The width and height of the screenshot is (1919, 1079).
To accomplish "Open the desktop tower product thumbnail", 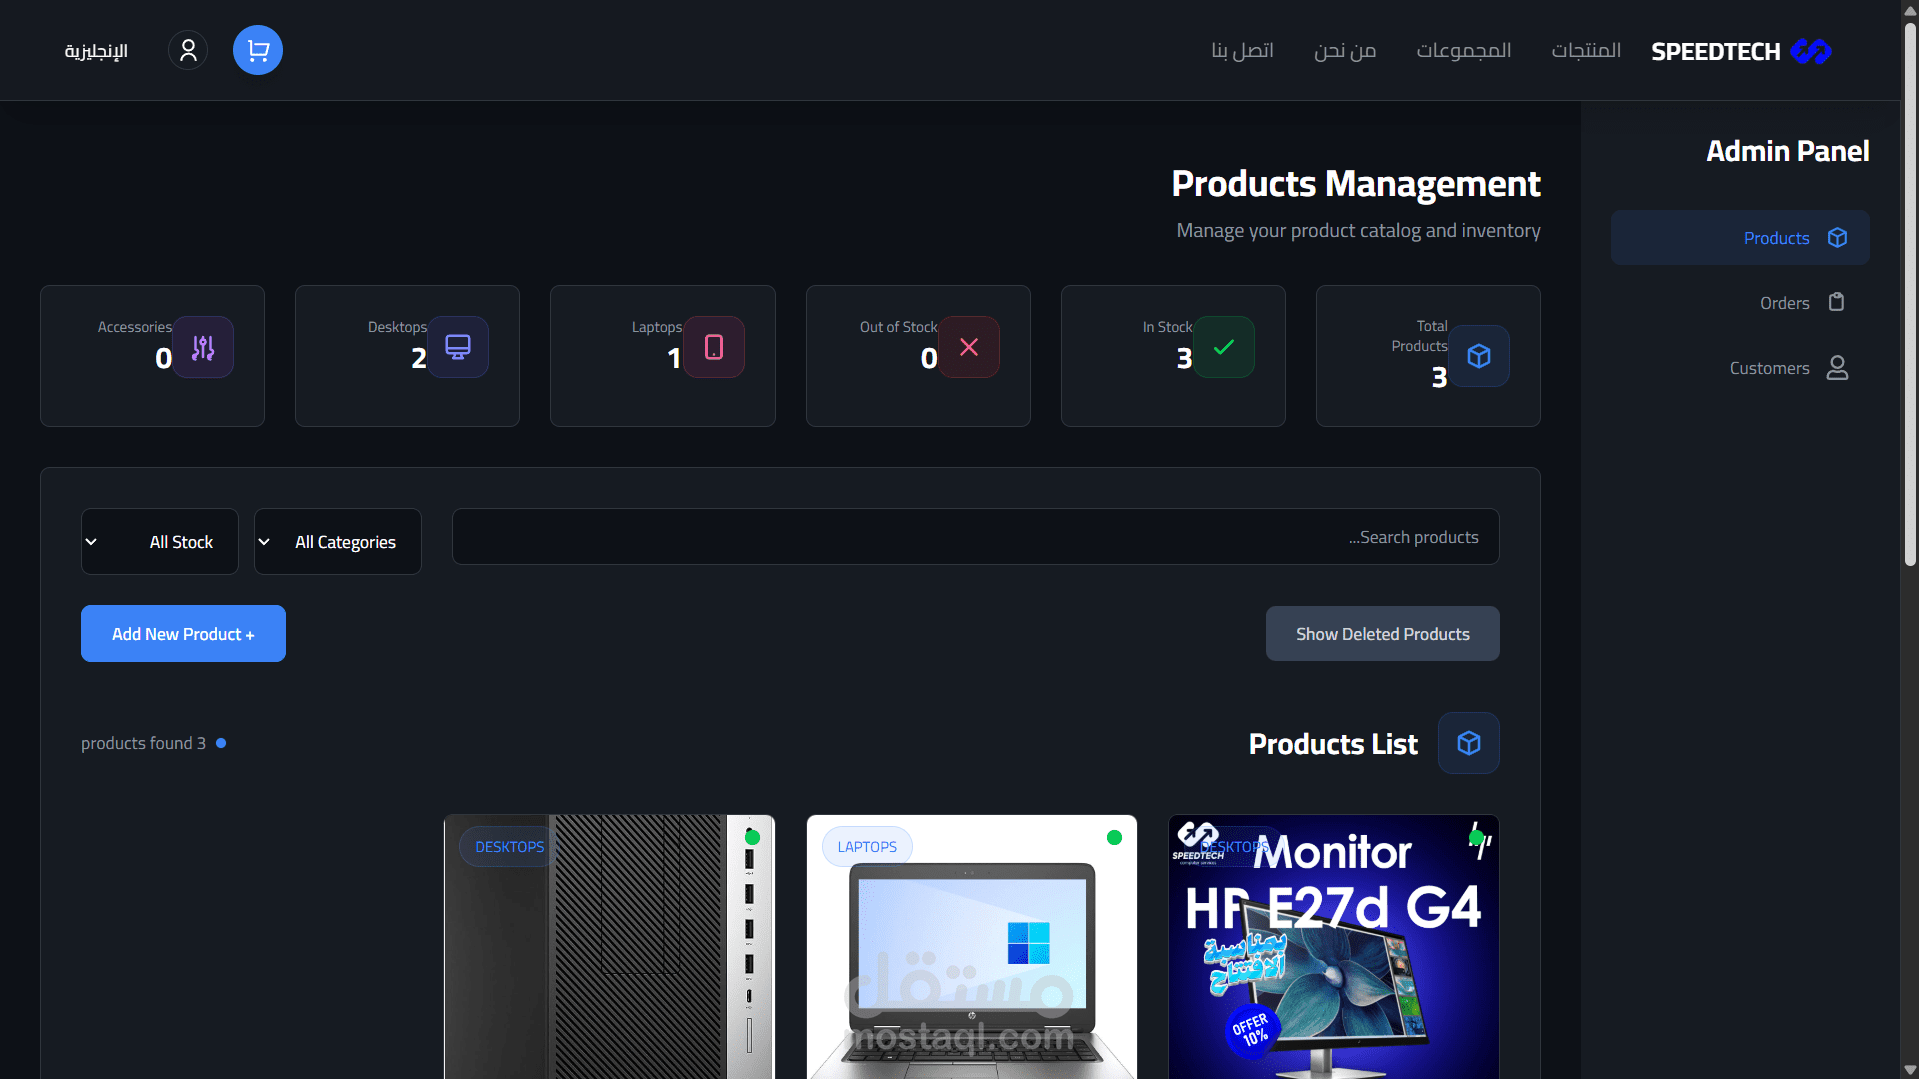I will coord(610,947).
